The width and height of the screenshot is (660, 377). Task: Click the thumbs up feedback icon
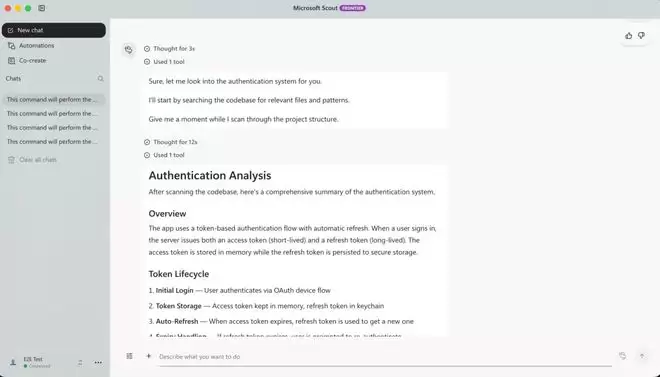(x=628, y=36)
